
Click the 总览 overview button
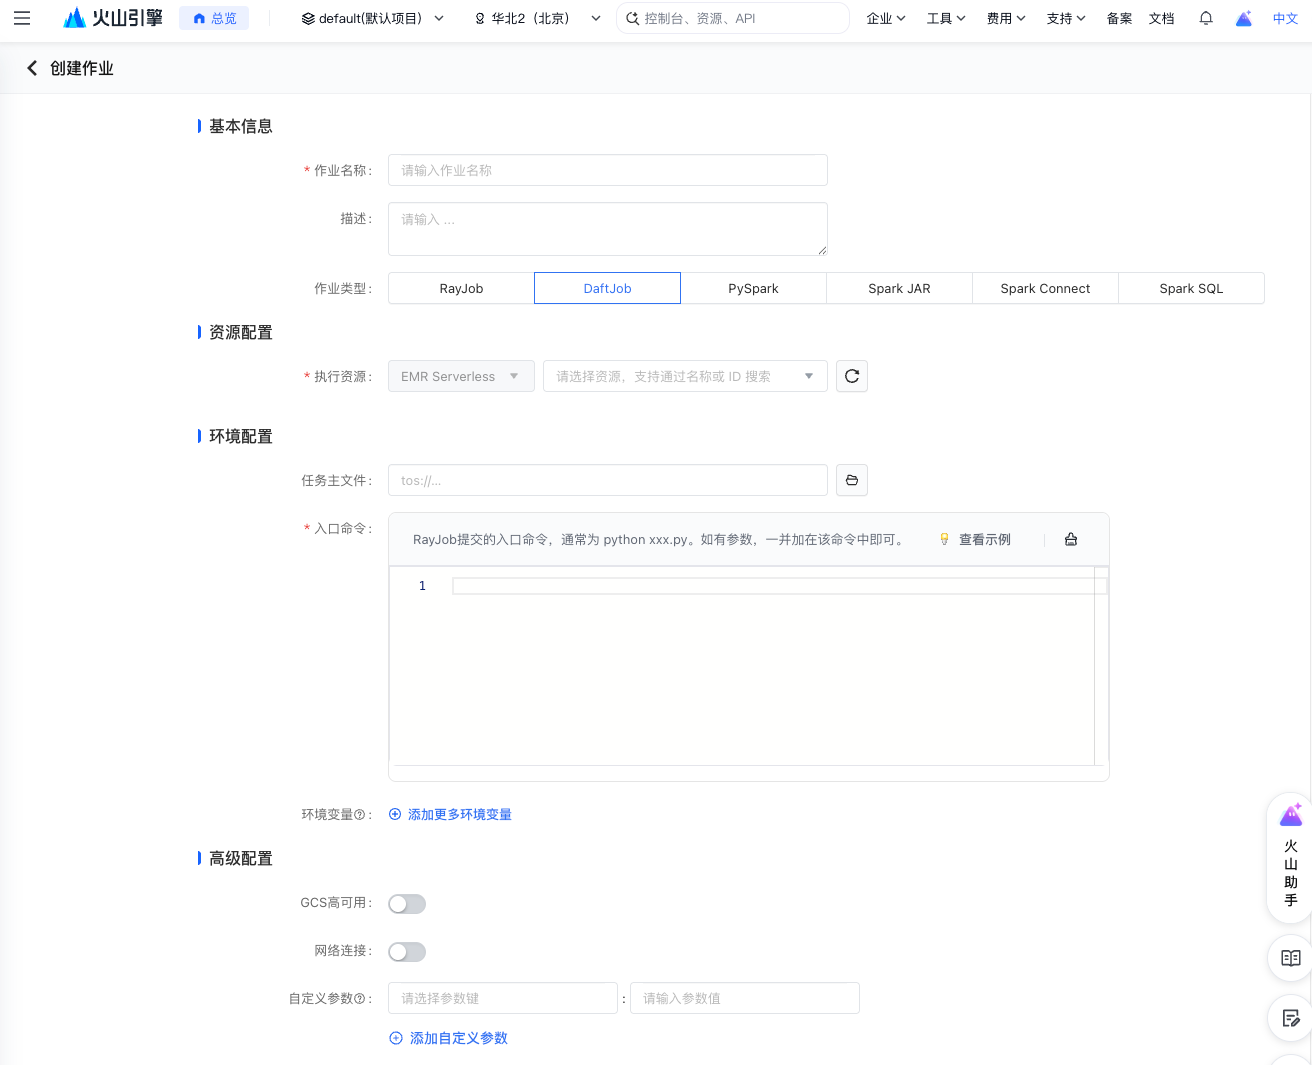point(214,18)
